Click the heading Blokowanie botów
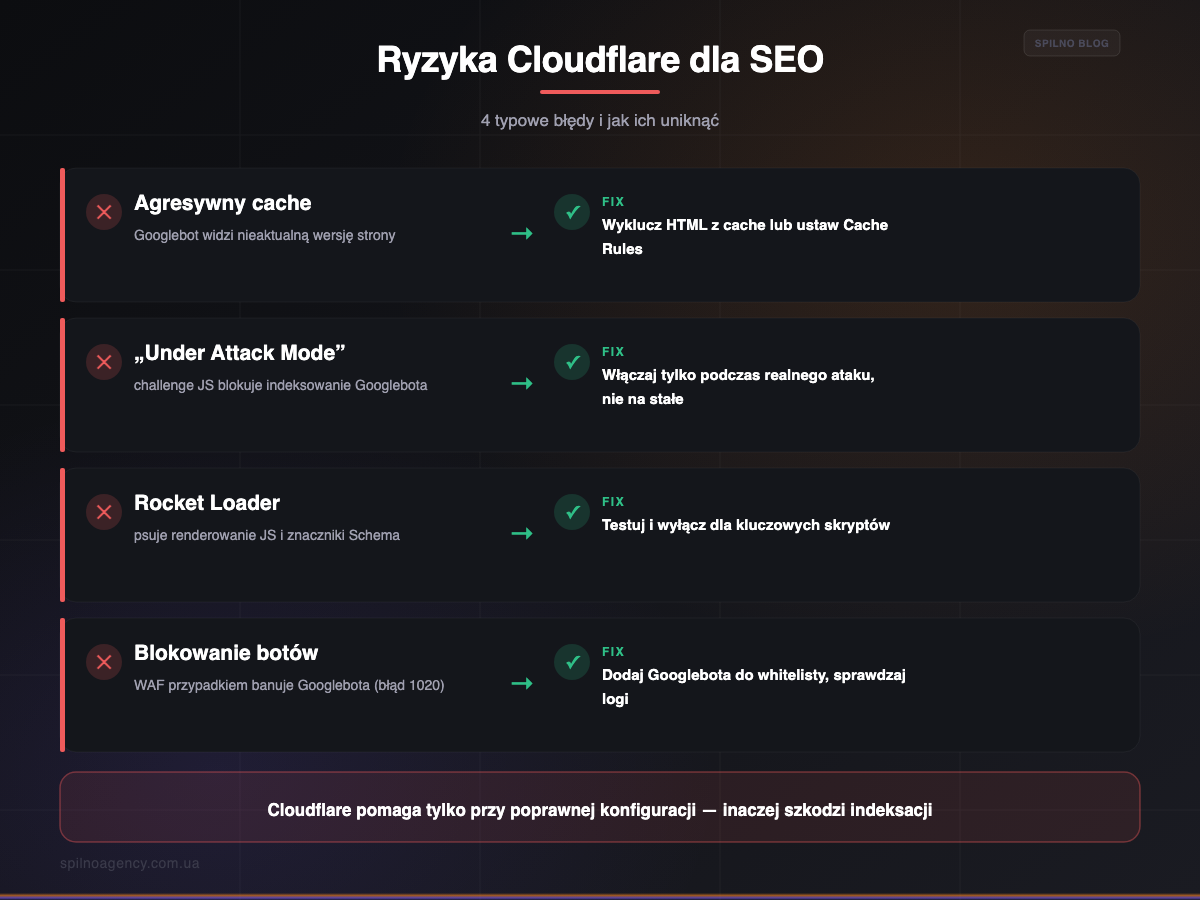This screenshot has width=1200, height=900. pos(226,653)
